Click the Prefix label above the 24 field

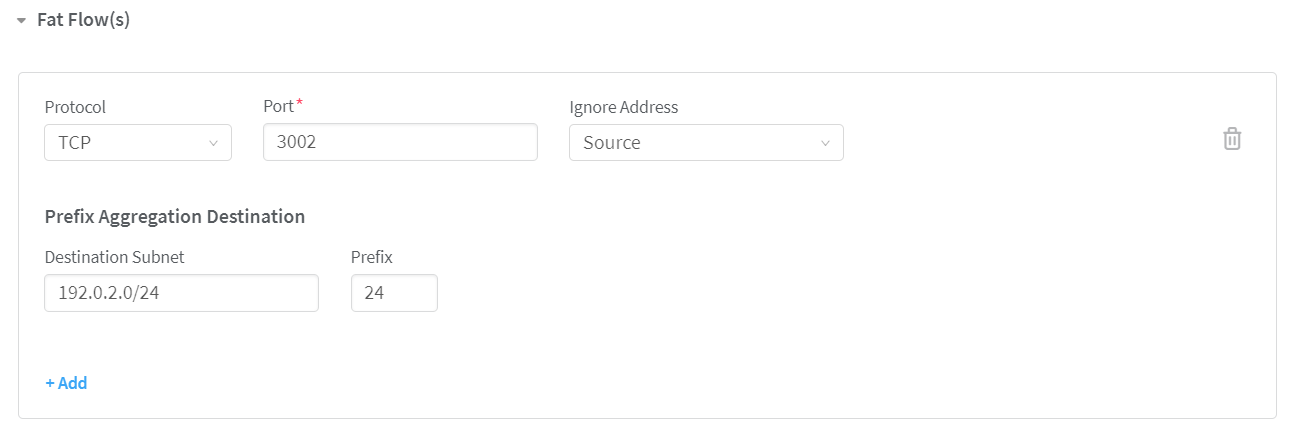371,257
